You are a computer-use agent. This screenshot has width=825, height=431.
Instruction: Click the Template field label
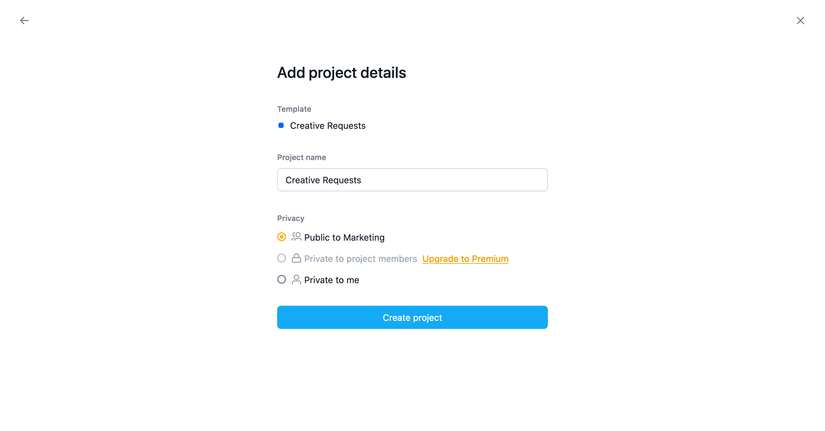click(294, 109)
